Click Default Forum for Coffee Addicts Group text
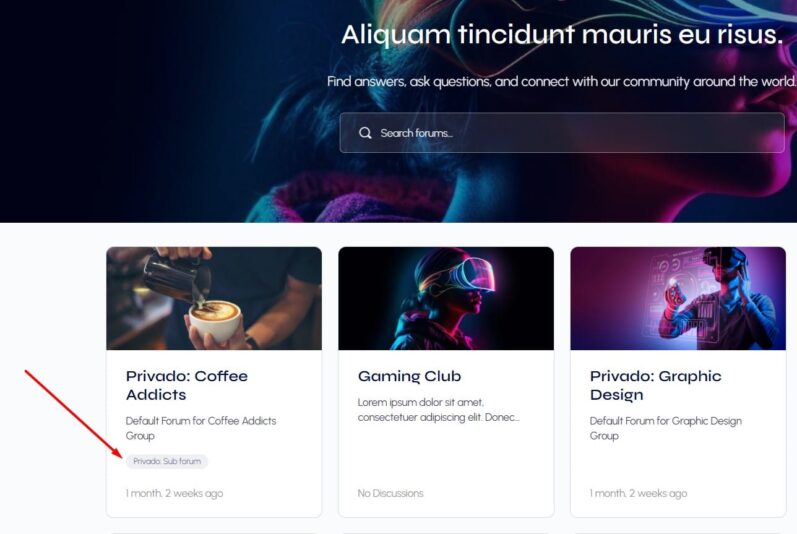797x534 pixels. tap(201, 428)
